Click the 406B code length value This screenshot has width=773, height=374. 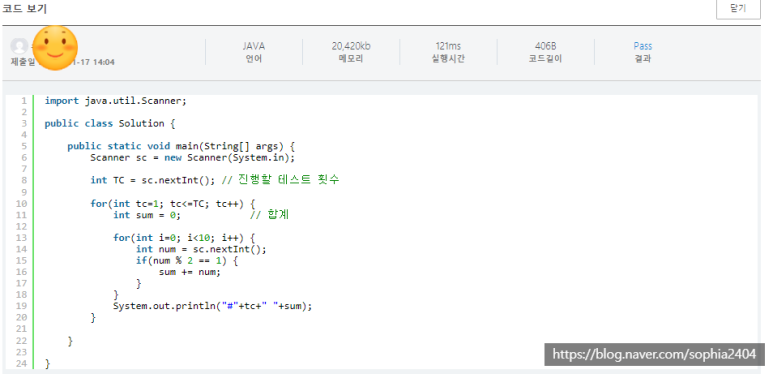coord(546,46)
